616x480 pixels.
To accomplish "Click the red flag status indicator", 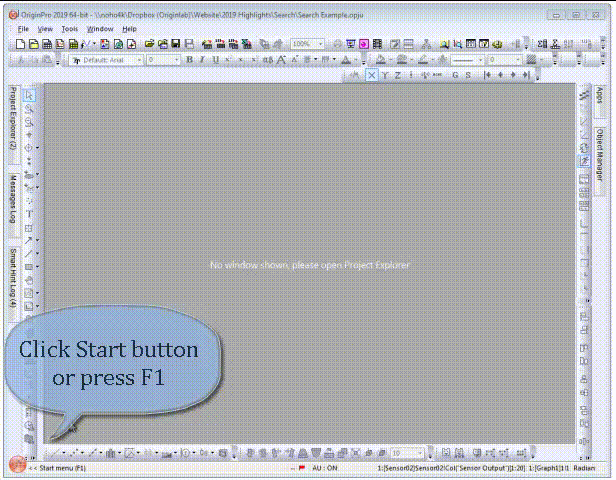I will [302, 468].
